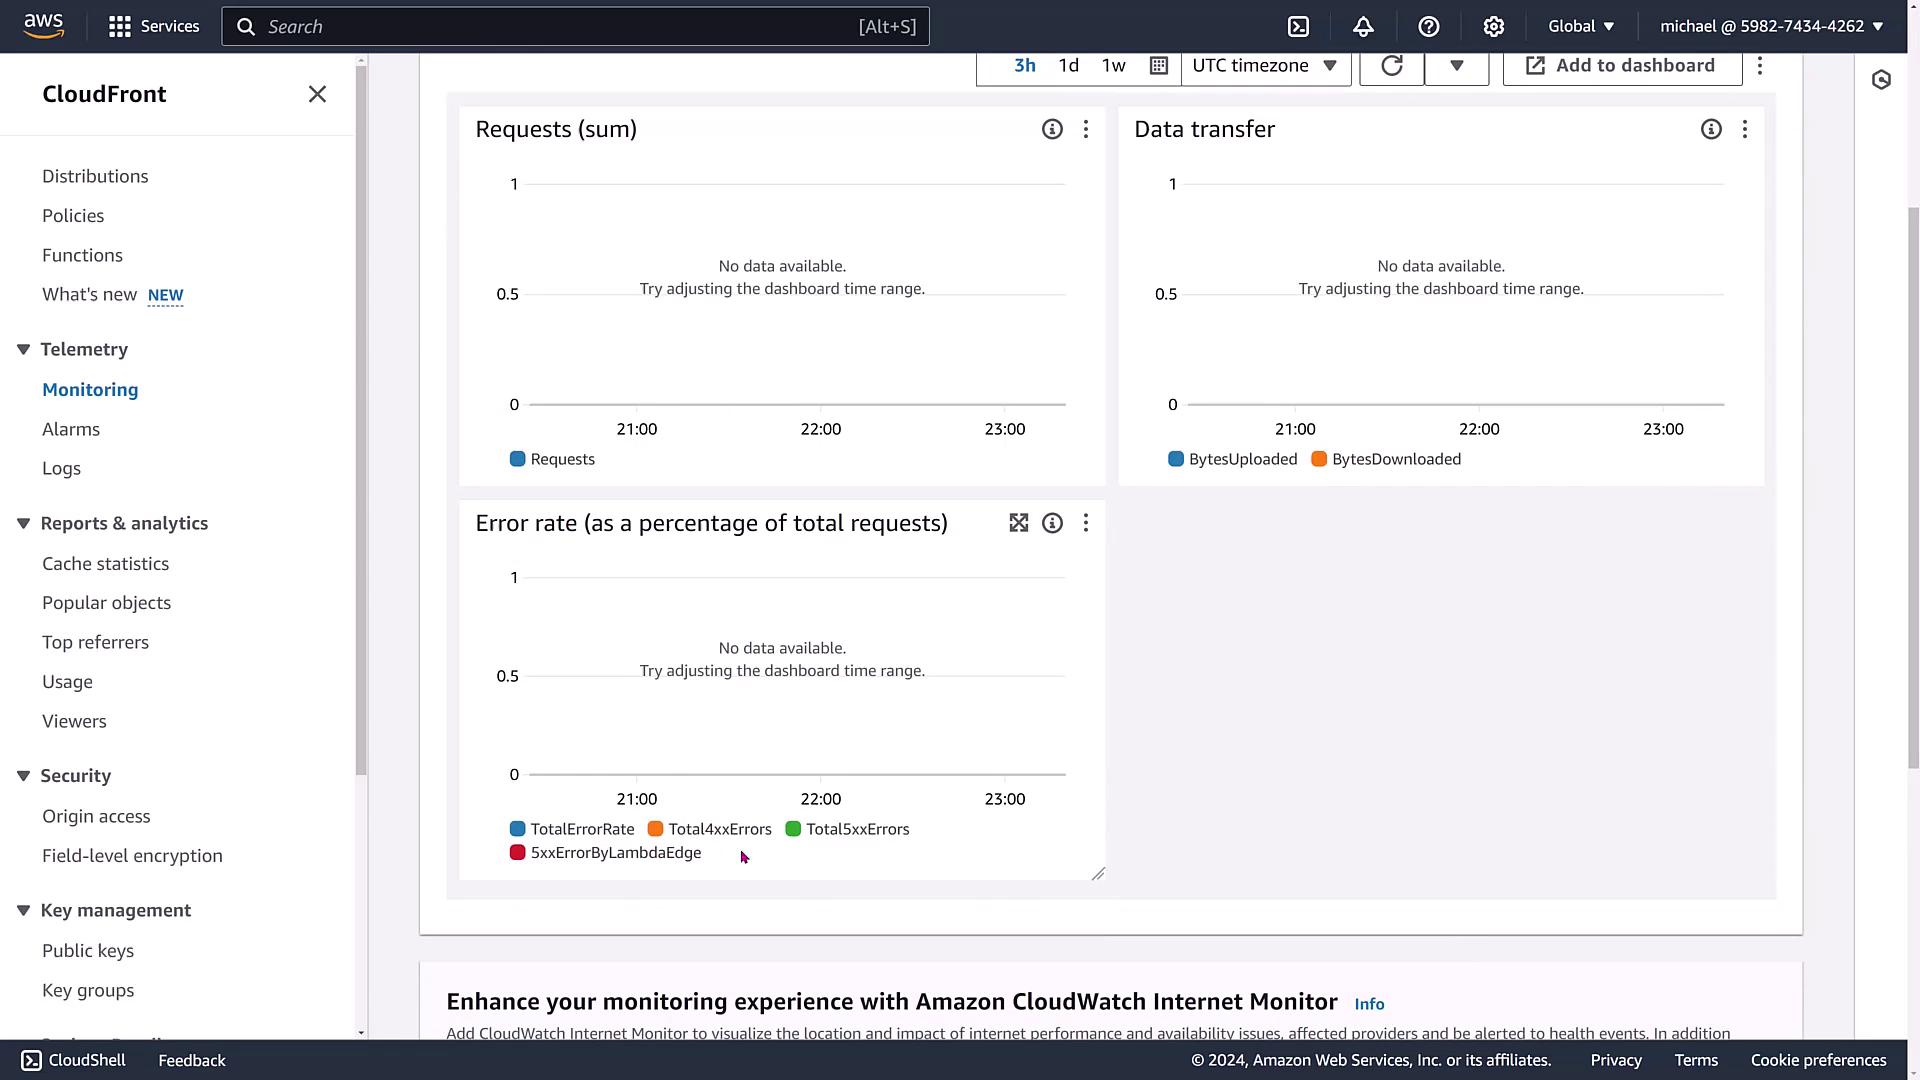The image size is (1920, 1080).
Task: Open the help question-mark icon
Action: click(1428, 27)
